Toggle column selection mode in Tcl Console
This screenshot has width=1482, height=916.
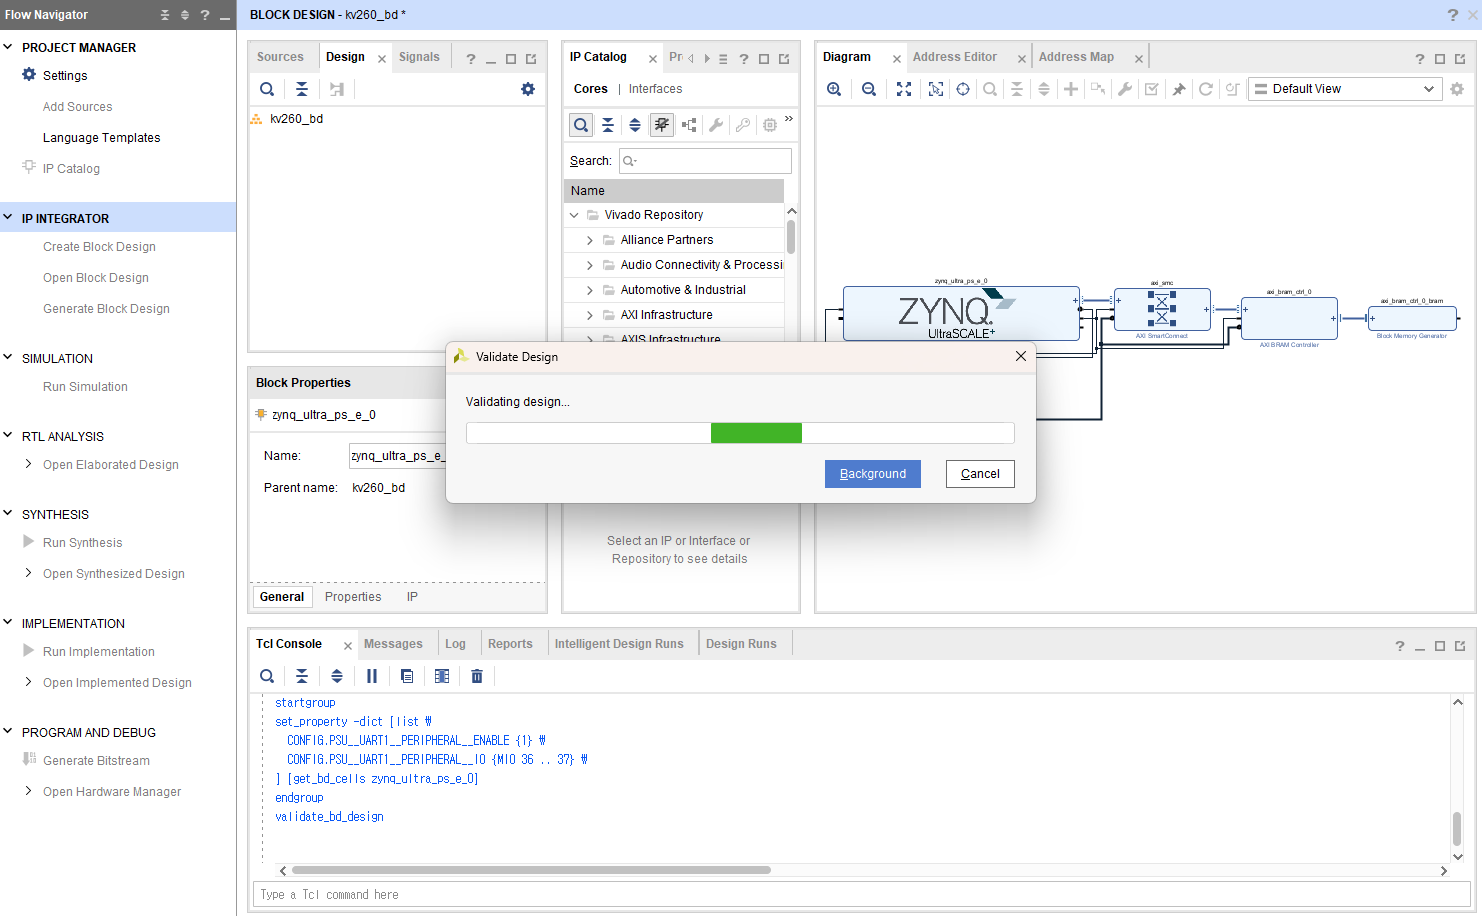[x=442, y=676]
